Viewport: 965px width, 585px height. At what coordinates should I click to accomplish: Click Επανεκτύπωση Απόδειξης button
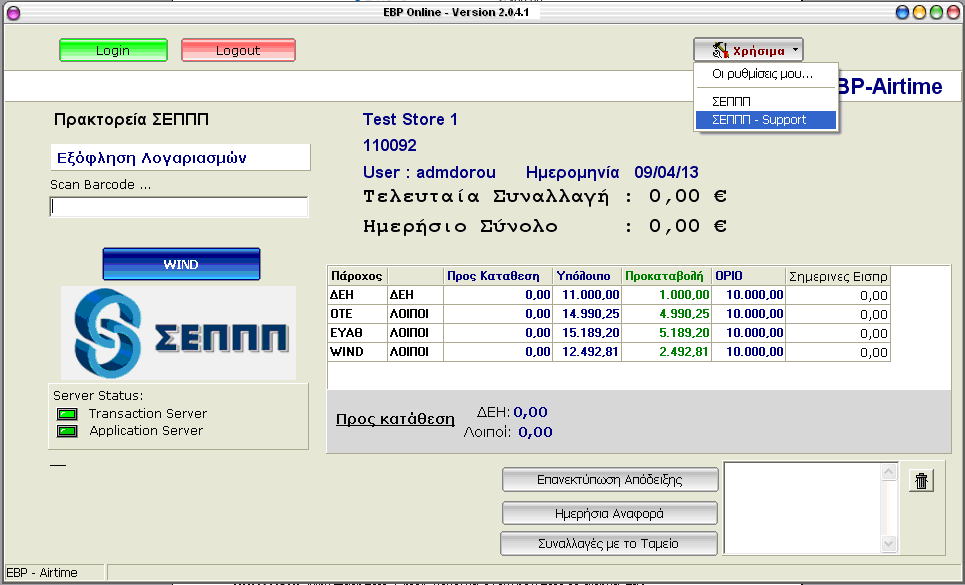click(610, 480)
